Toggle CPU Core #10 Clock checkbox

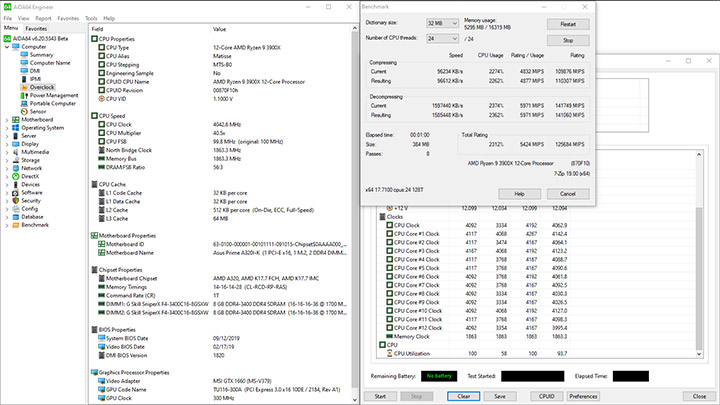coord(389,311)
